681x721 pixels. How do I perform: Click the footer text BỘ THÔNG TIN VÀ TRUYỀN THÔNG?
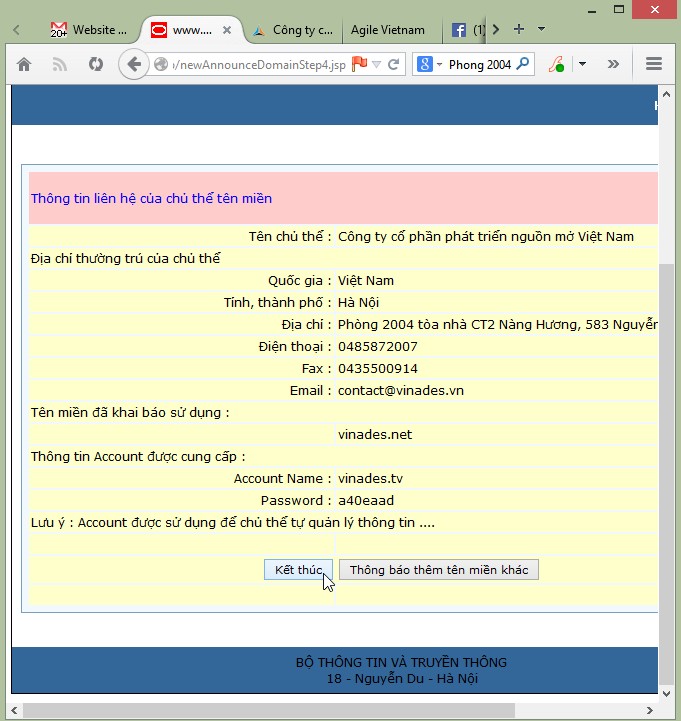tap(401, 663)
